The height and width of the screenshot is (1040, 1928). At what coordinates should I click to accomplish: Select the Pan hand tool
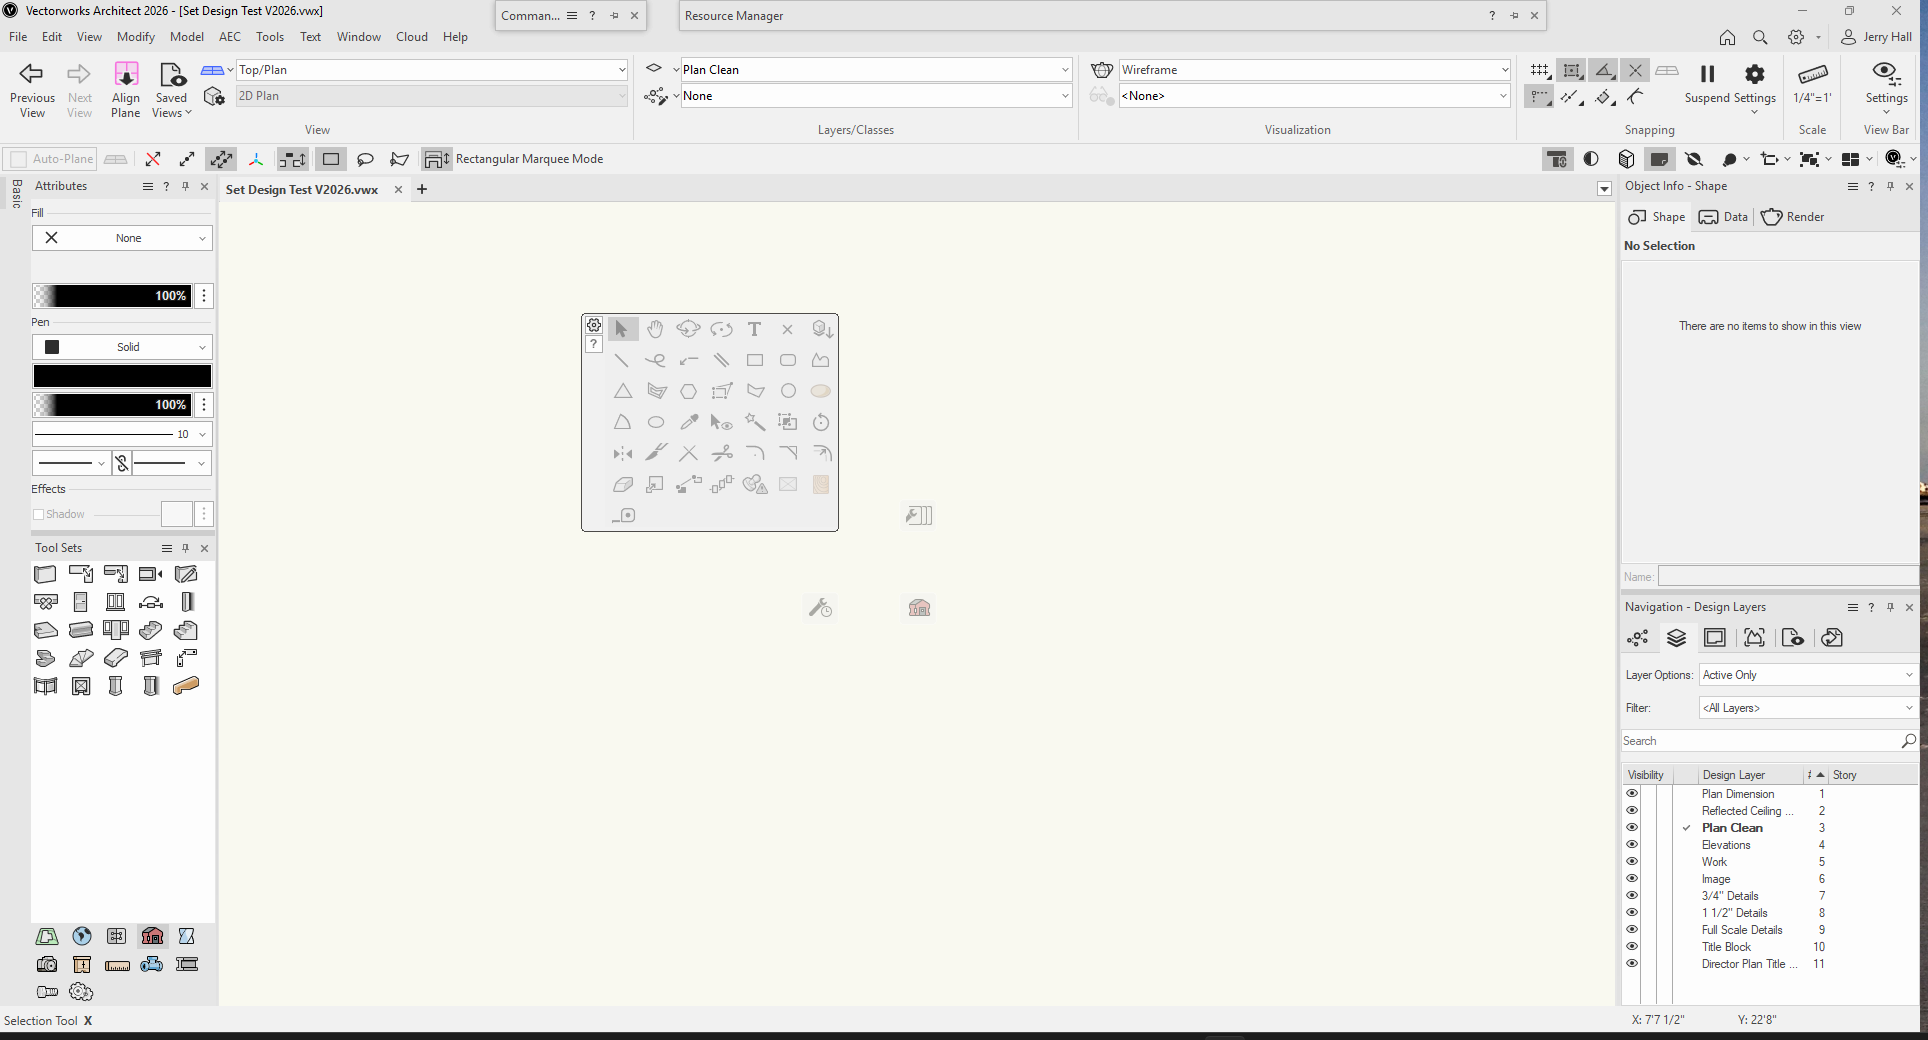click(655, 329)
